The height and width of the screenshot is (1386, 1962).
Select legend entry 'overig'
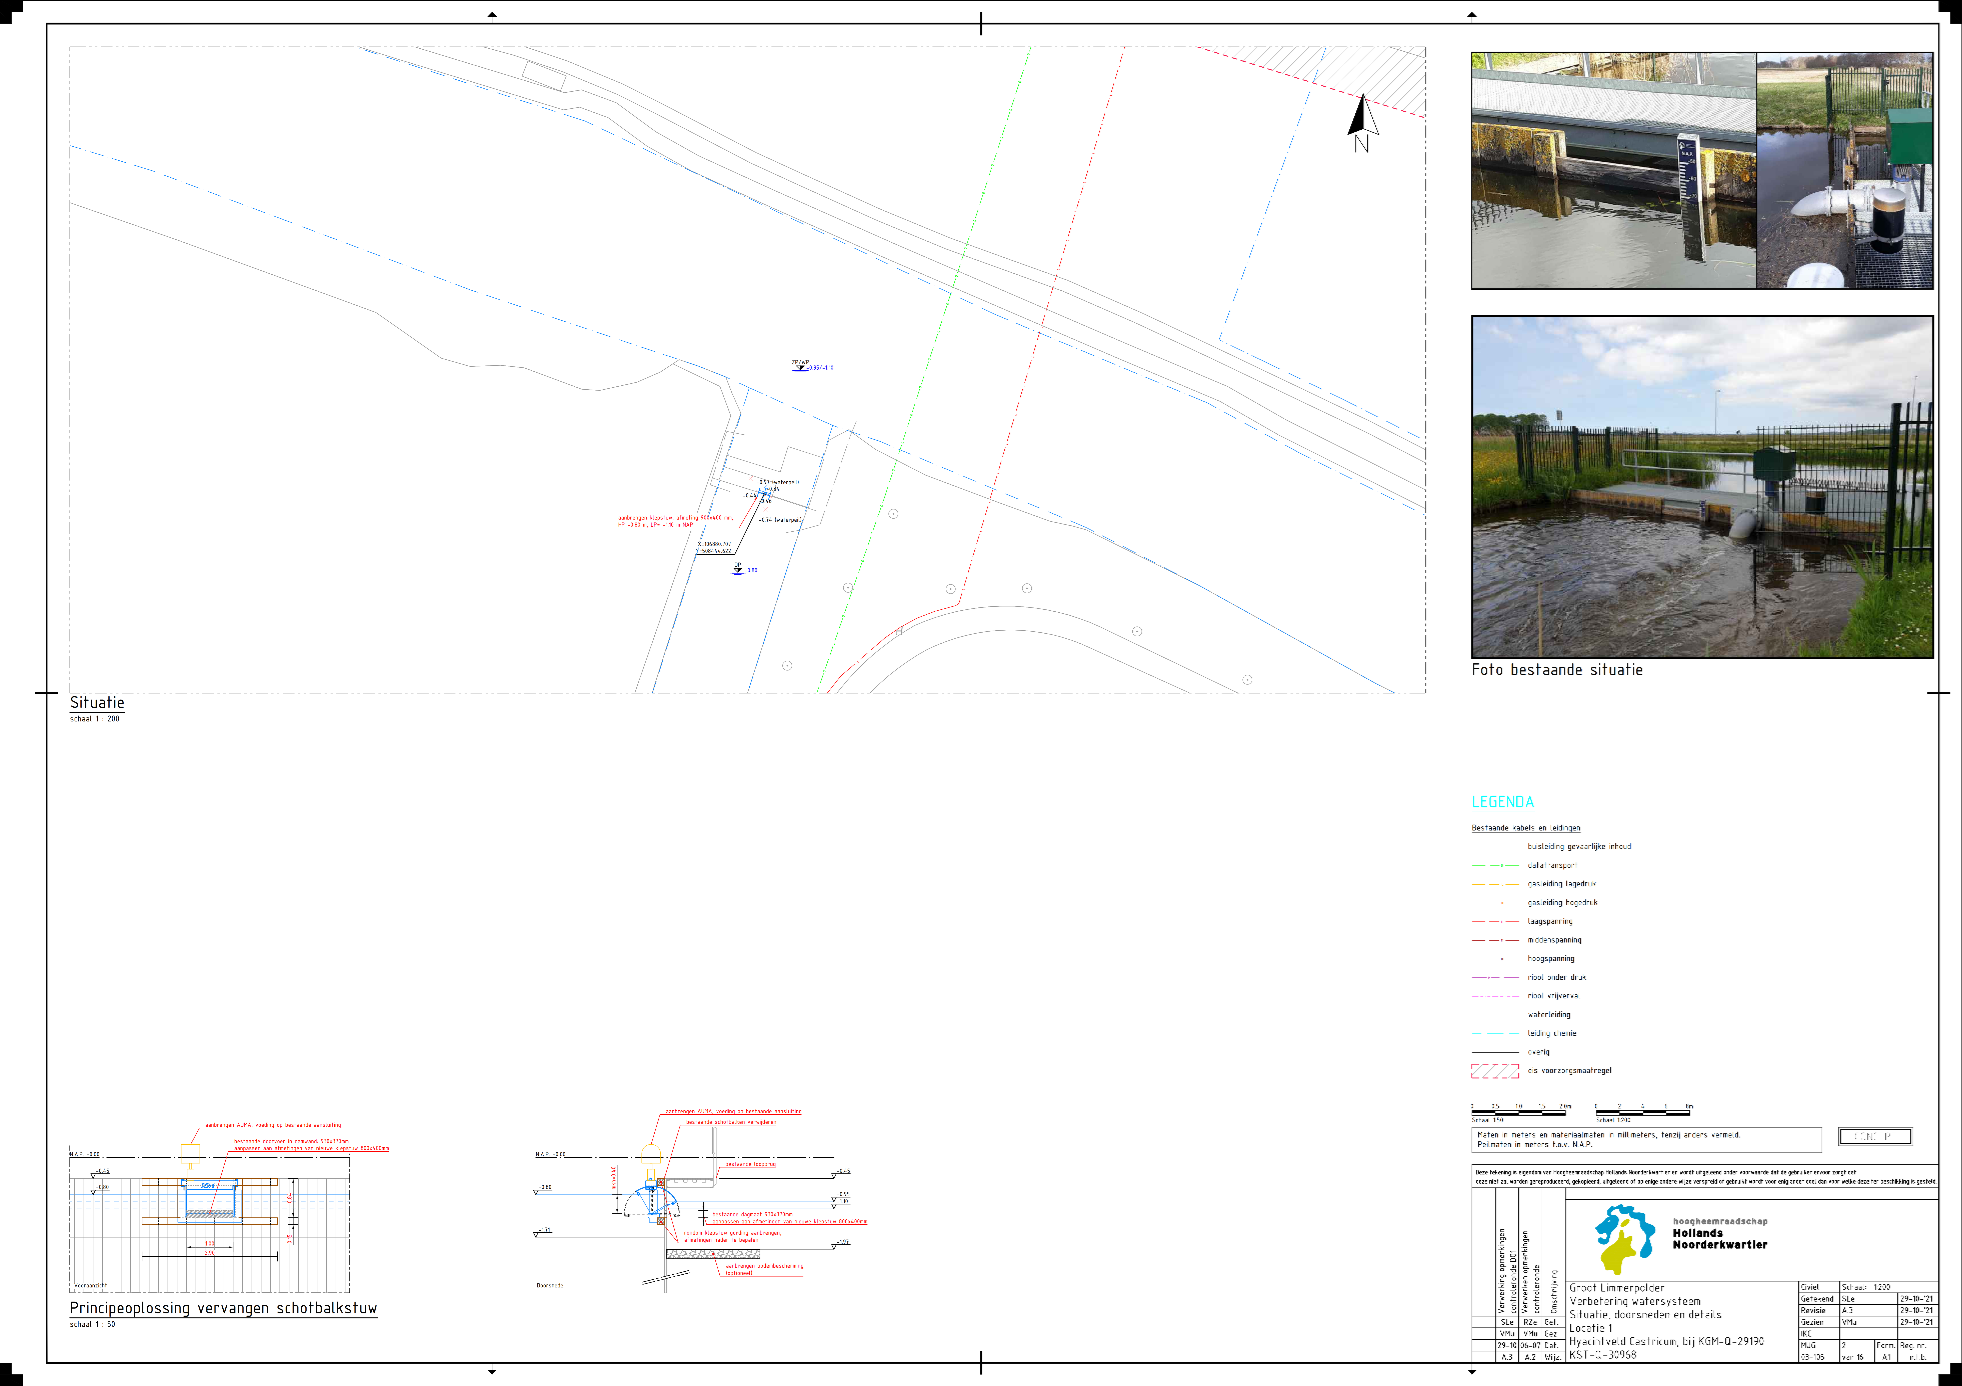tap(1538, 1052)
